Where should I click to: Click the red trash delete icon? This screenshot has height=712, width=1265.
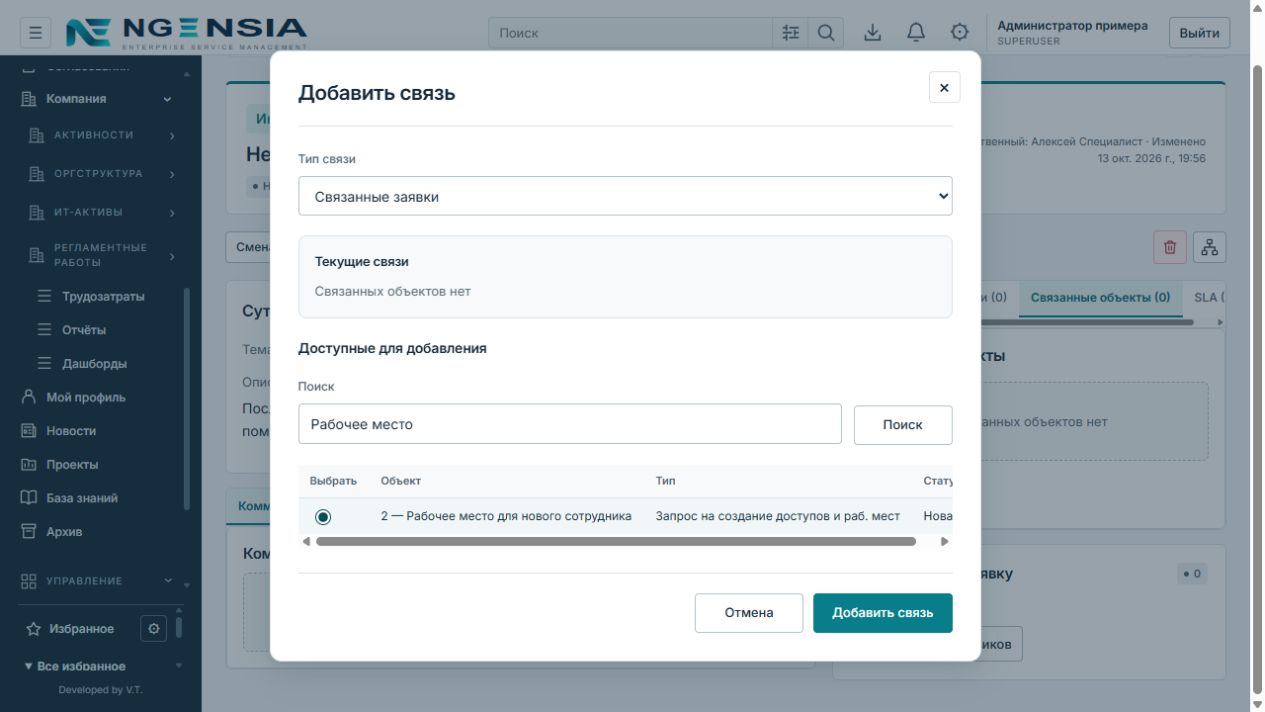point(1170,247)
